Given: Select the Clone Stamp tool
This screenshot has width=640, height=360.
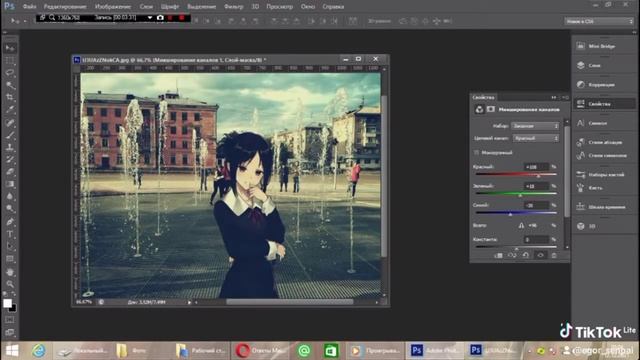Looking at the screenshot, I should [10, 147].
